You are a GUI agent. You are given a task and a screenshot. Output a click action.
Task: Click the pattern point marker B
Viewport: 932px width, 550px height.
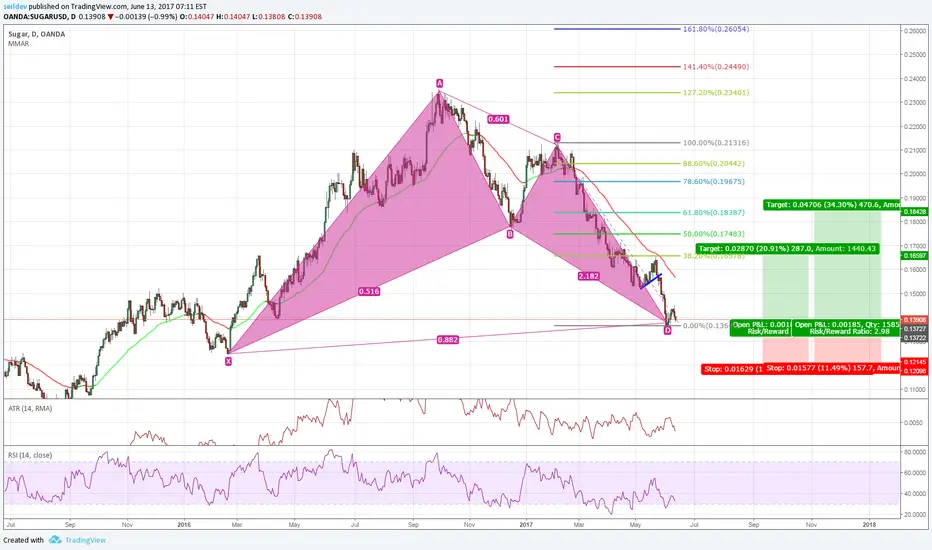pos(510,234)
